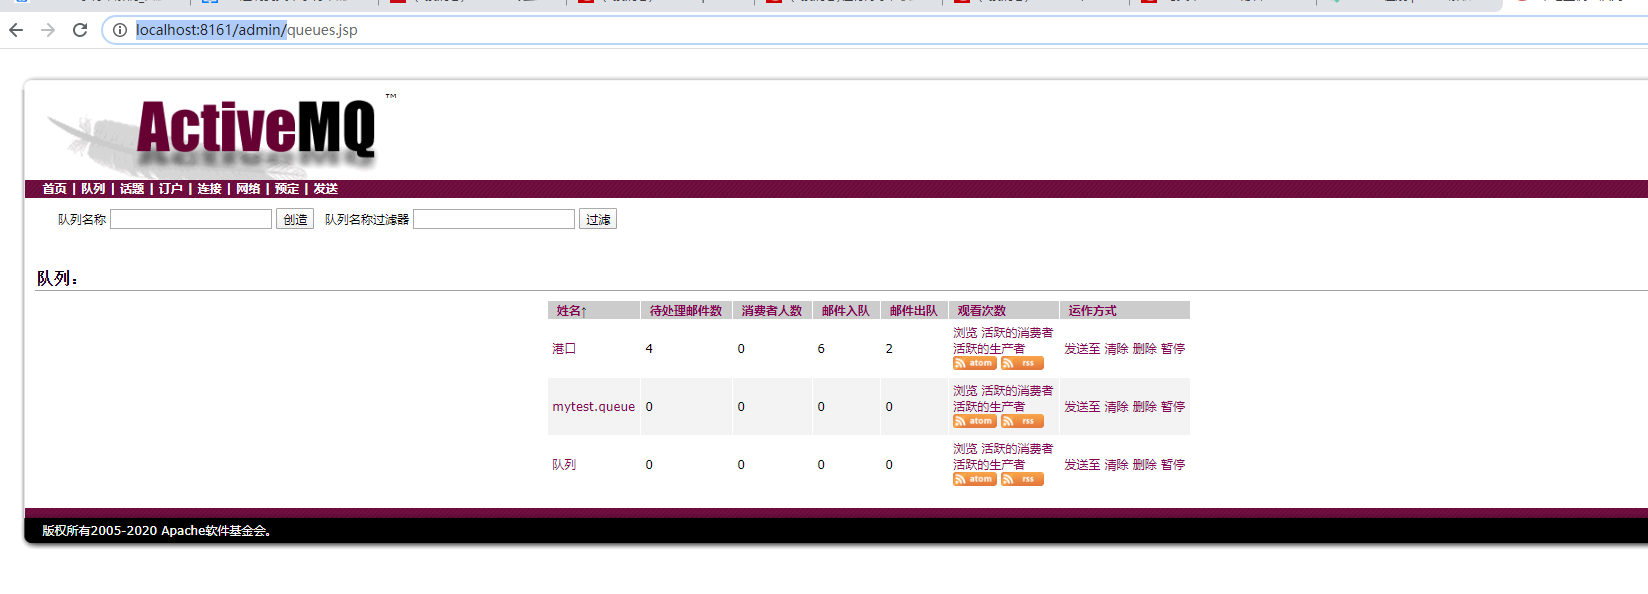This screenshot has height=594, width=1648.
Task: Go to 首页 in navigation bar
Action: tap(55, 189)
